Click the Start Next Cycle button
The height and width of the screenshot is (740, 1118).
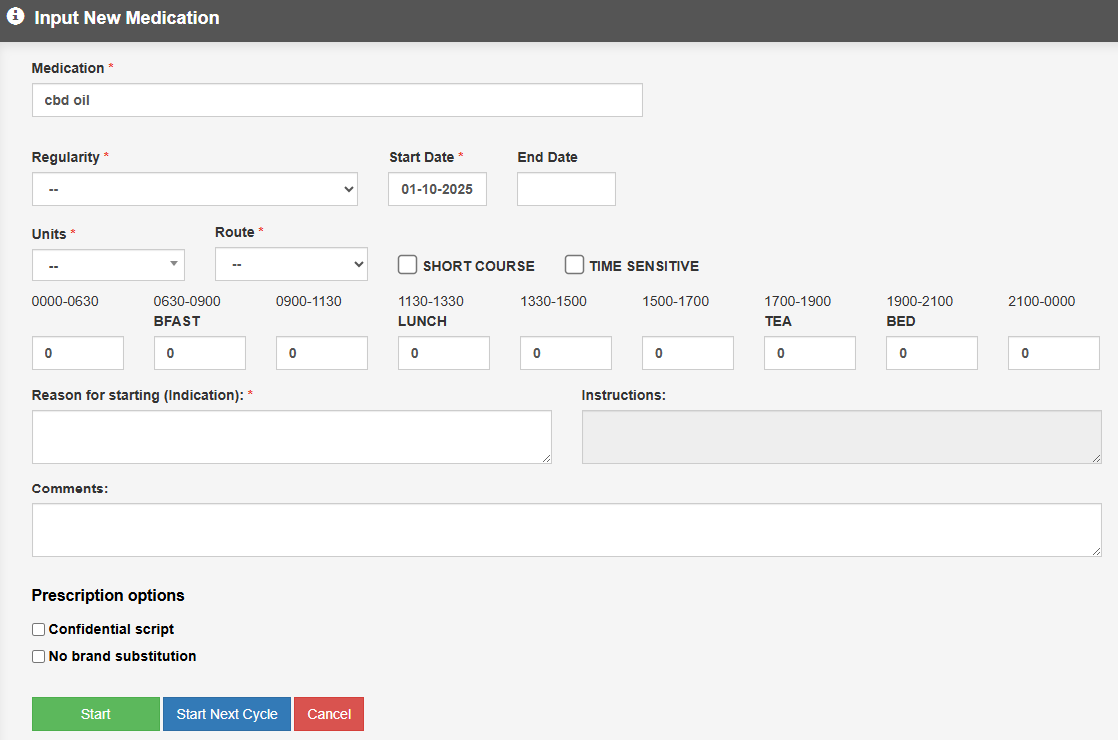tap(227, 714)
